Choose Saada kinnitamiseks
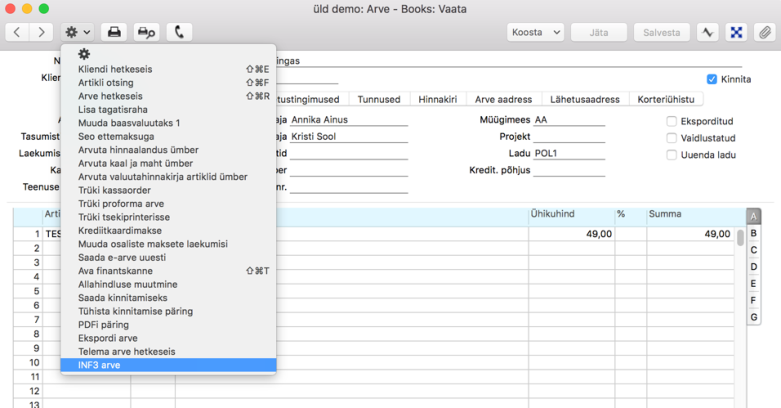This screenshot has height=408, width=781. pyautogui.click(x=168, y=298)
